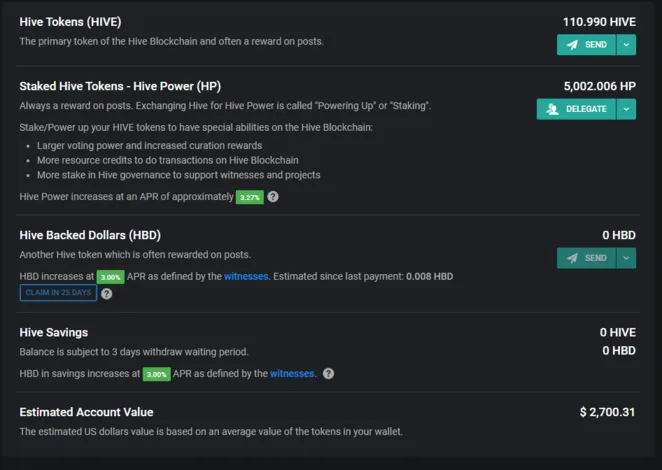
Task: Click the help icon beside Hive Power APR
Action: 273,197
